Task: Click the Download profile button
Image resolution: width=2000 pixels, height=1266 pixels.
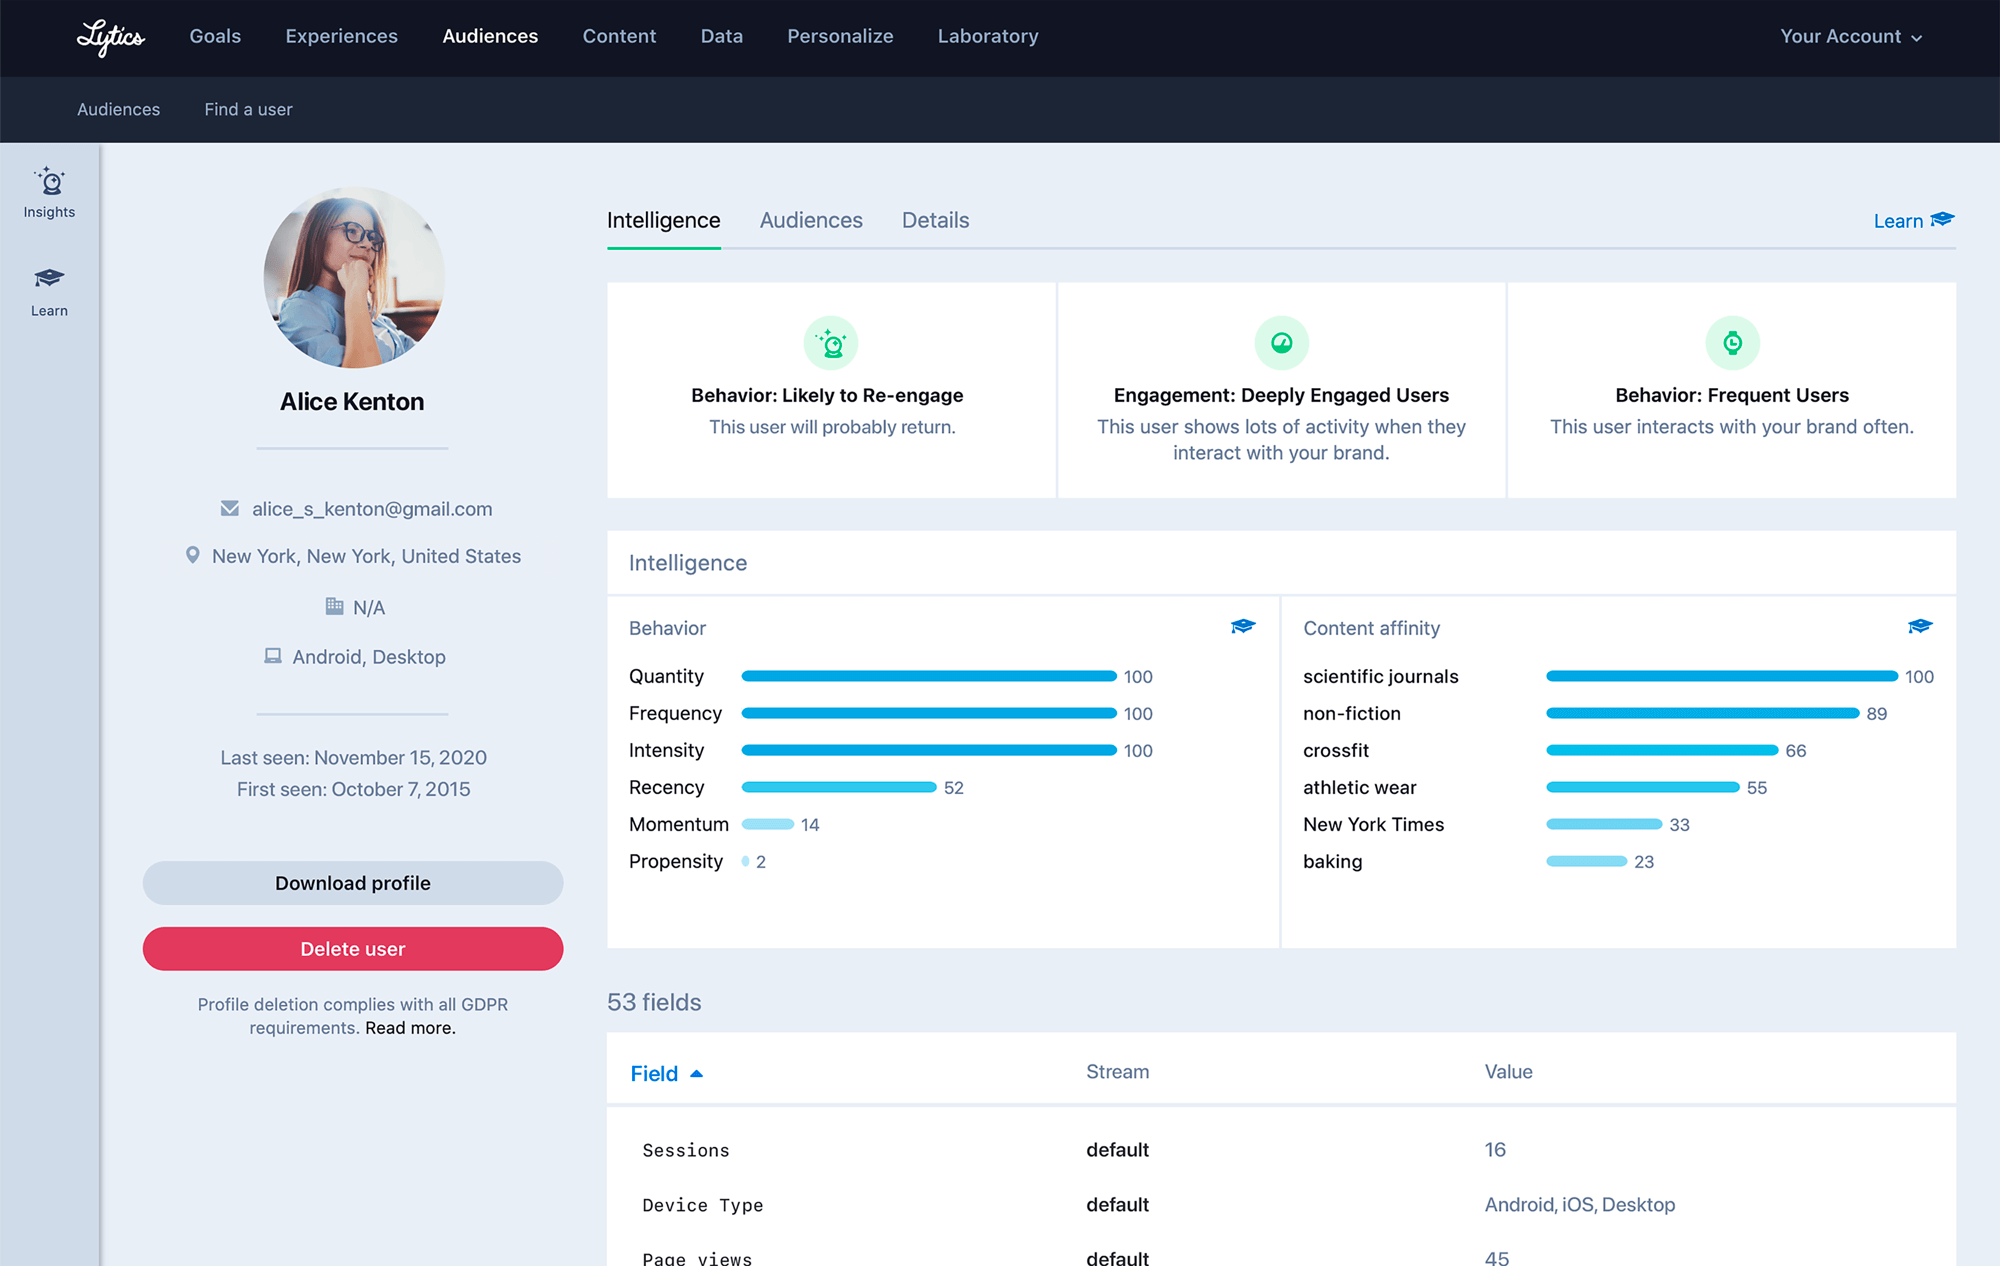Action: pyautogui.click(x=352, y=882)
